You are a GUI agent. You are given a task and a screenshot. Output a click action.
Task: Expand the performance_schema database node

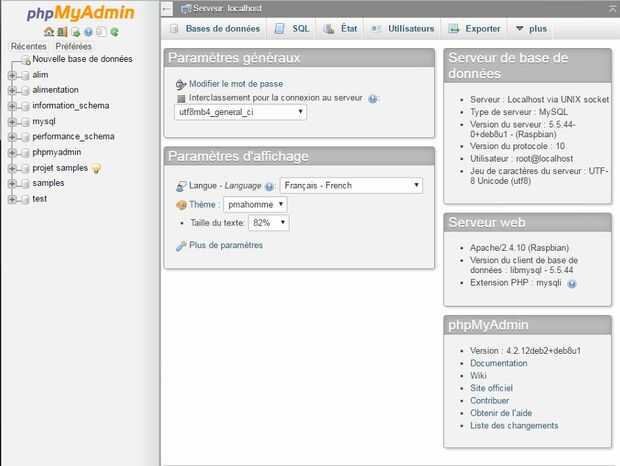pyautogui.click(x=12, y=137)
